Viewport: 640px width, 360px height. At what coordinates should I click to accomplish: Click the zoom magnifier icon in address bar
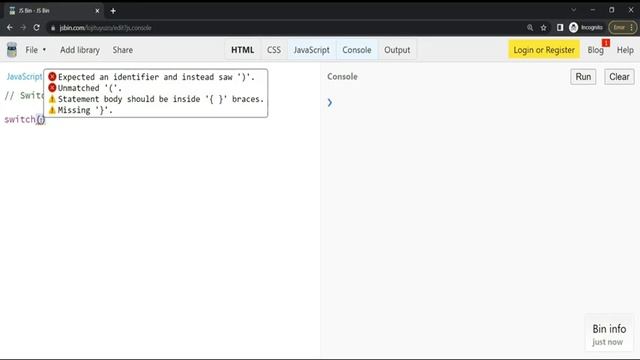click(x=530, y=27)
